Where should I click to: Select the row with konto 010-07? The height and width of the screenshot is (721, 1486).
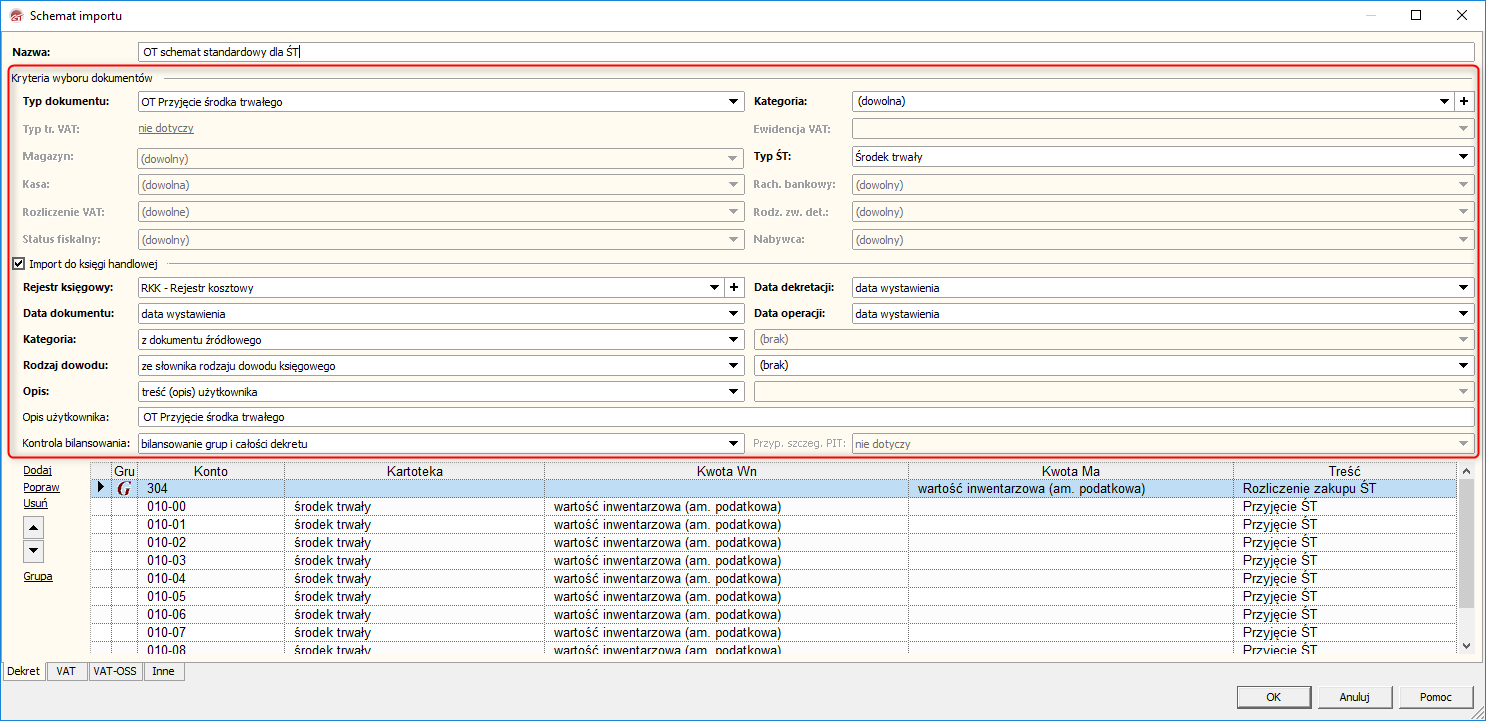[774, 632]
